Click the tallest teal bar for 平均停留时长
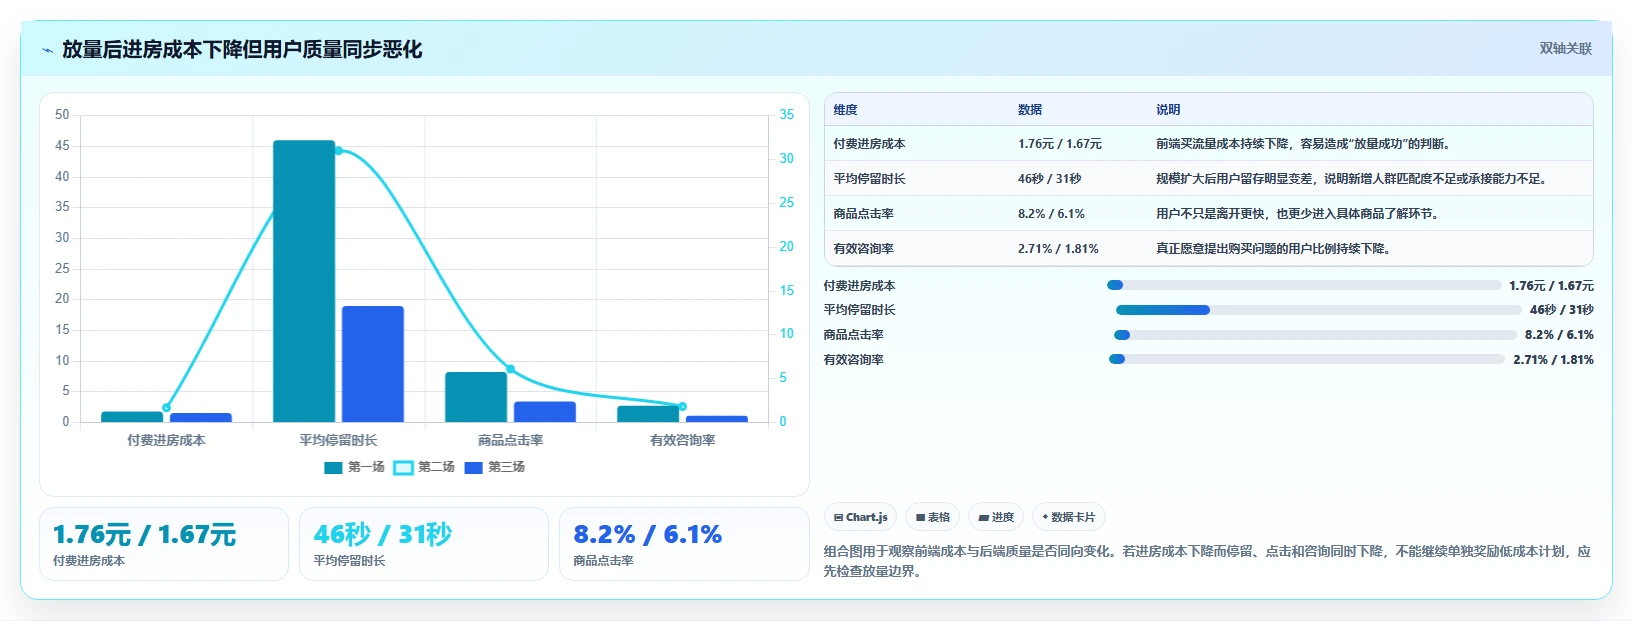The width and height of the screenshot is (1633, 621). click(304, 281)
